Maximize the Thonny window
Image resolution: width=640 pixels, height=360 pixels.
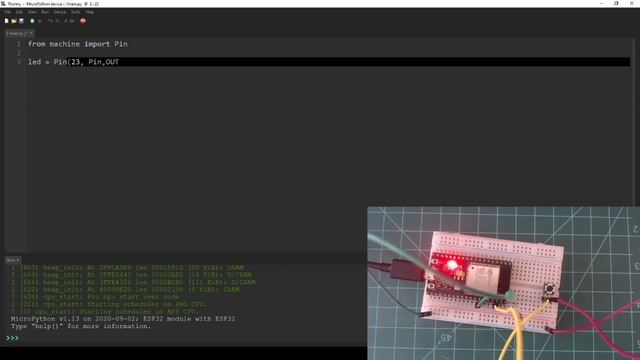(616, 4)
